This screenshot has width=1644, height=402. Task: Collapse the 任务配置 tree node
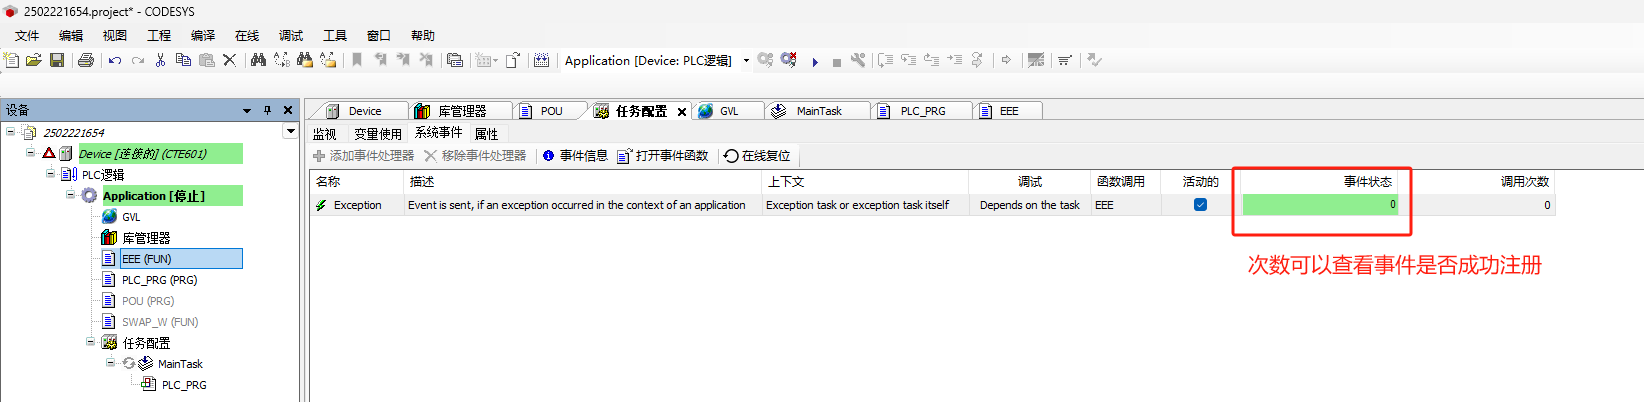tap(91, 341)
